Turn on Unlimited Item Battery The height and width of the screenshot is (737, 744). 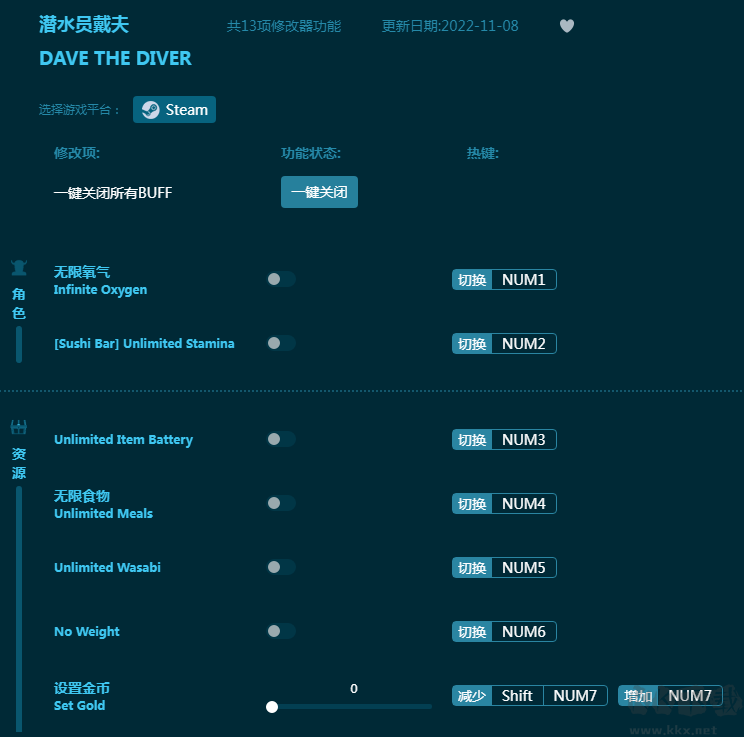281,439
